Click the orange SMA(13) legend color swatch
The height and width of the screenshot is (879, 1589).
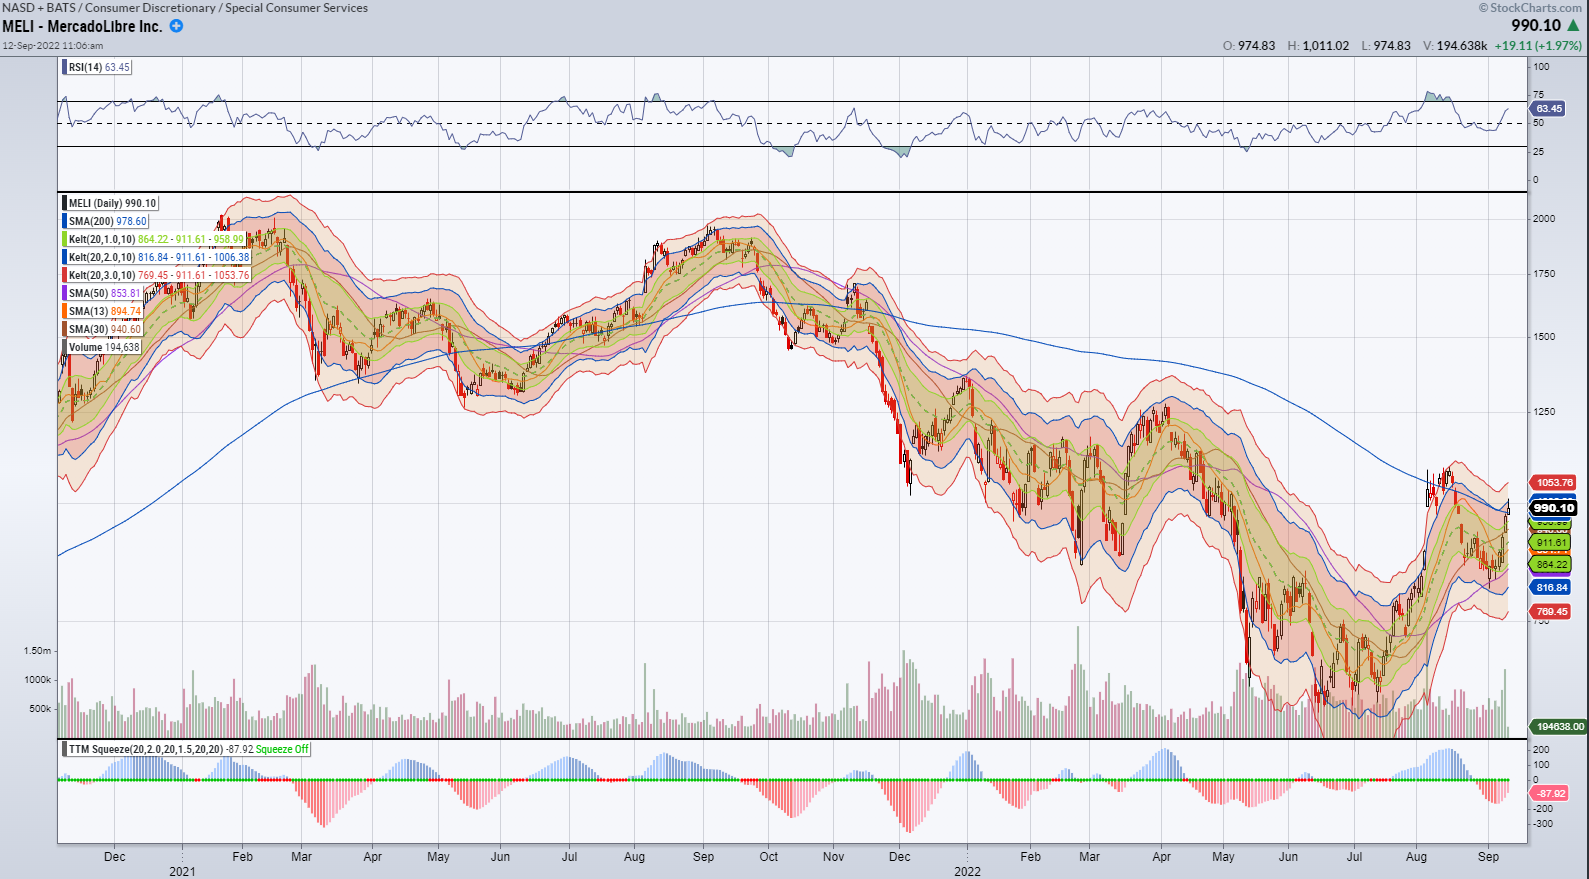[x=65, y=311]
